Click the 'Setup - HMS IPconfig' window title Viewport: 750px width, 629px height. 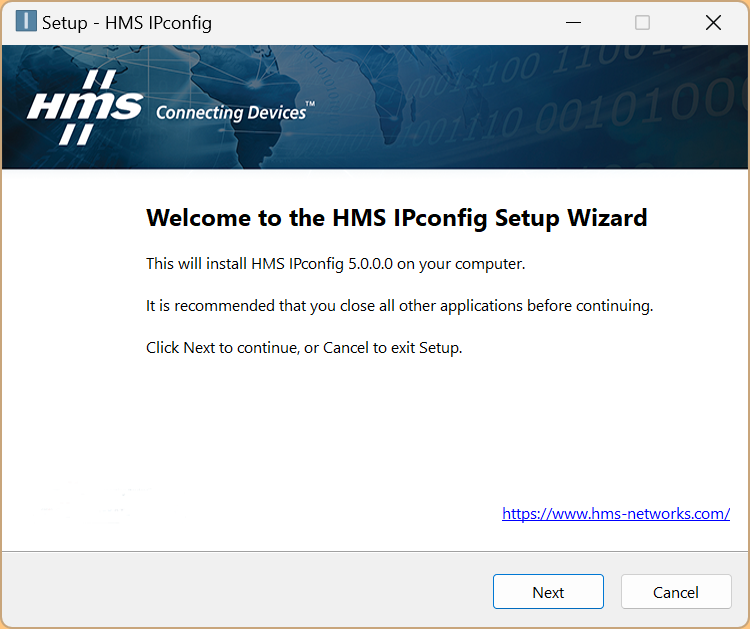[x=127, y=23]
